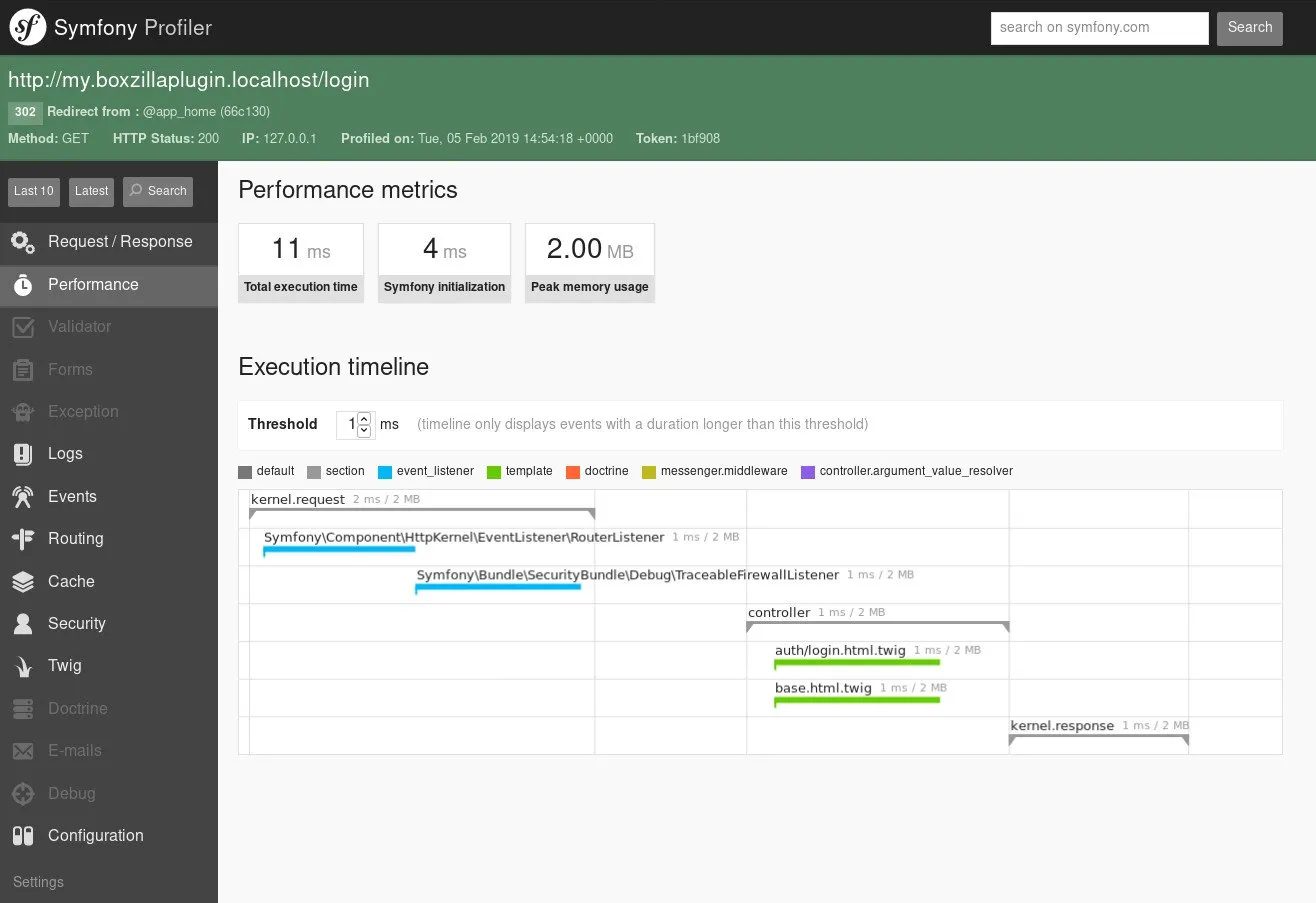Decrease the threshold using the down arrow
This screenshot has height=903, width=1316.
[x=364, y=430]
